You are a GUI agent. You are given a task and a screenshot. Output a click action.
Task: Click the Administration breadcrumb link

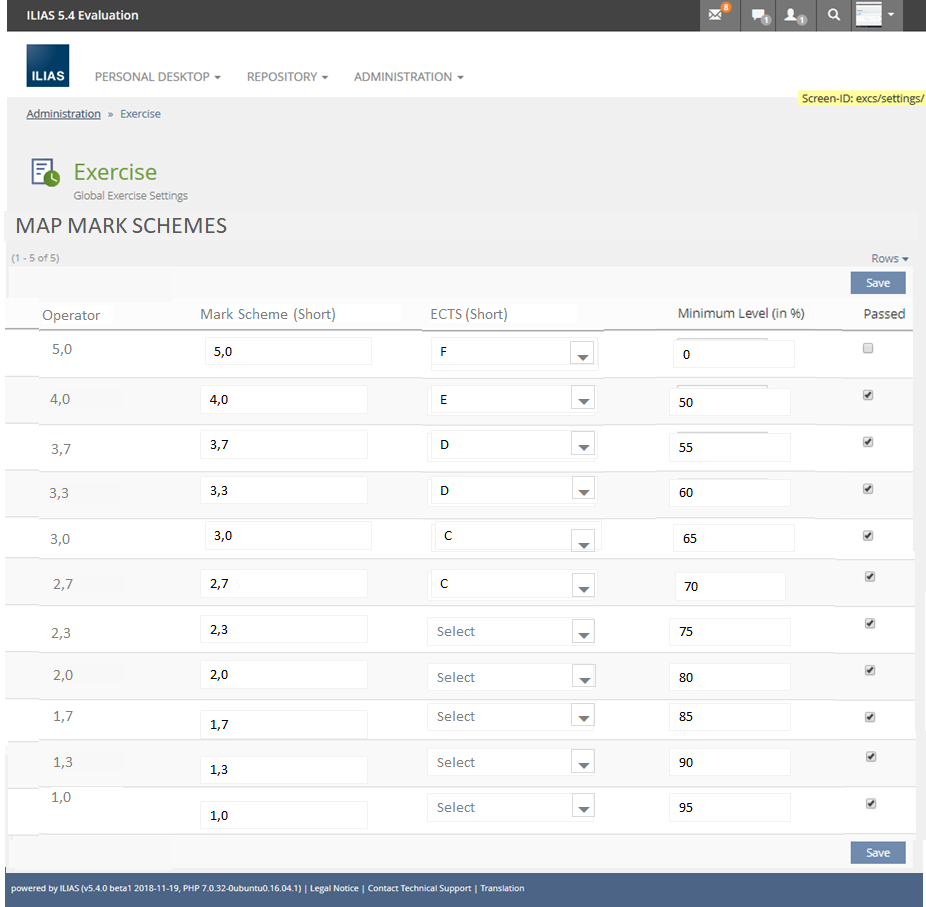click(63, 114)
